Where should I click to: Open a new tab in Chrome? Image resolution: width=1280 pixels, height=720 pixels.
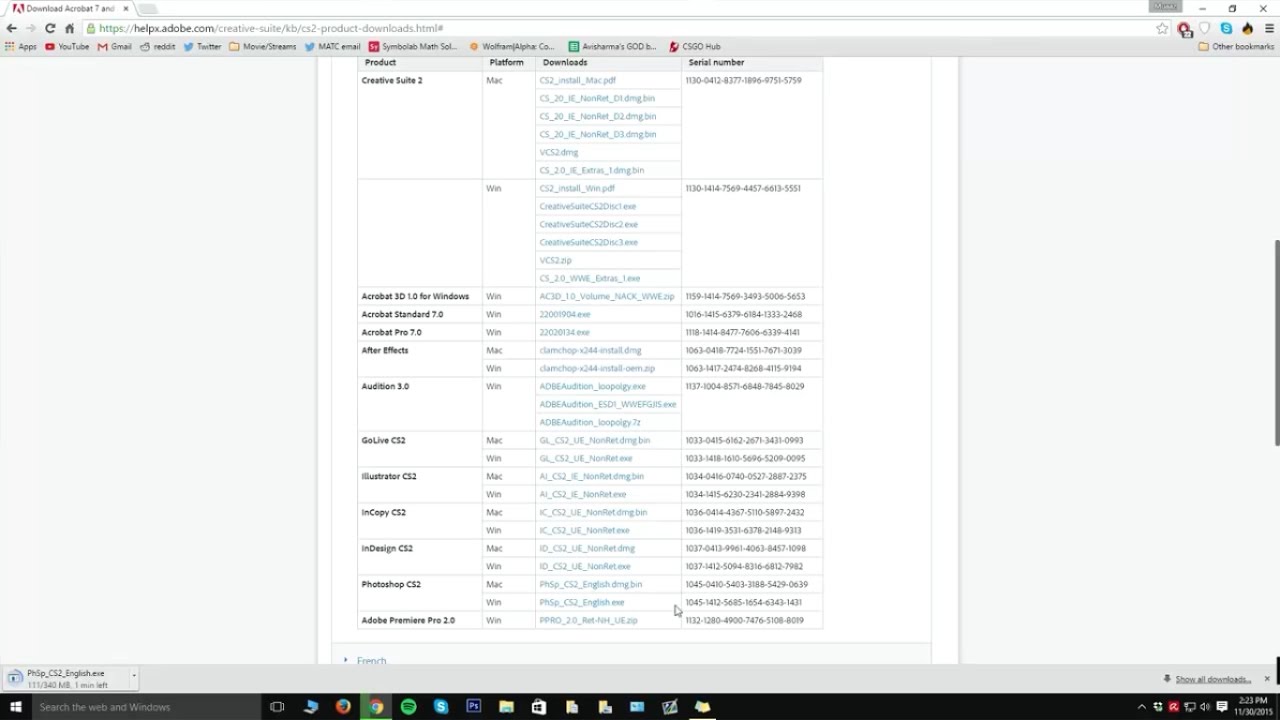tap(146, 8)
